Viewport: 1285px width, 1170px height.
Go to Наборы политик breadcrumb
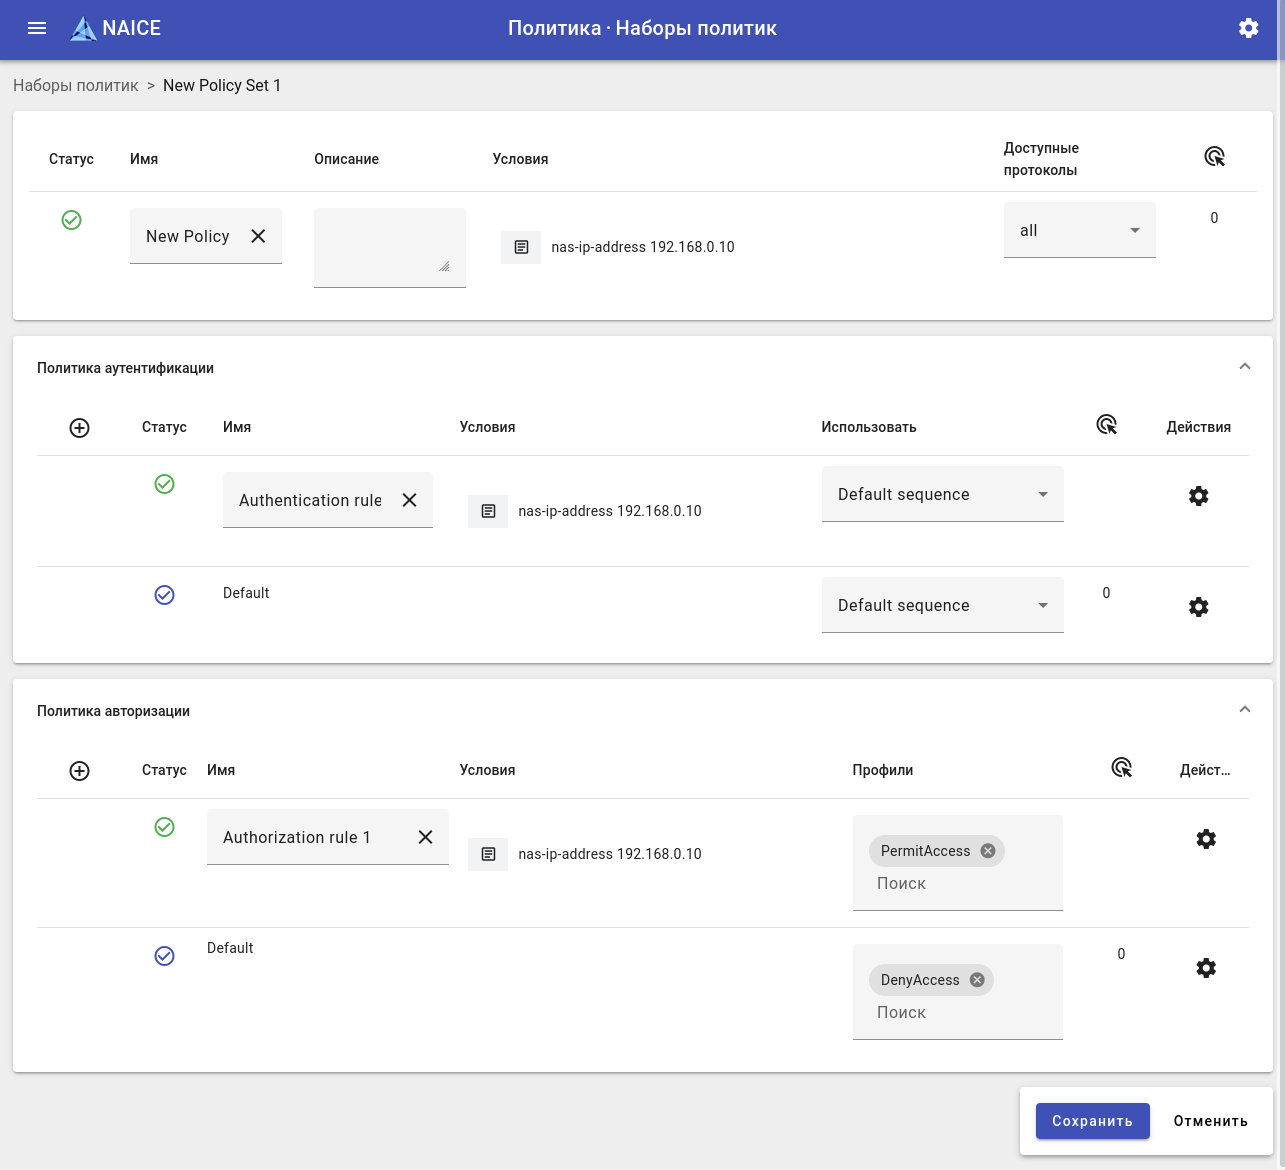point(76,86)
